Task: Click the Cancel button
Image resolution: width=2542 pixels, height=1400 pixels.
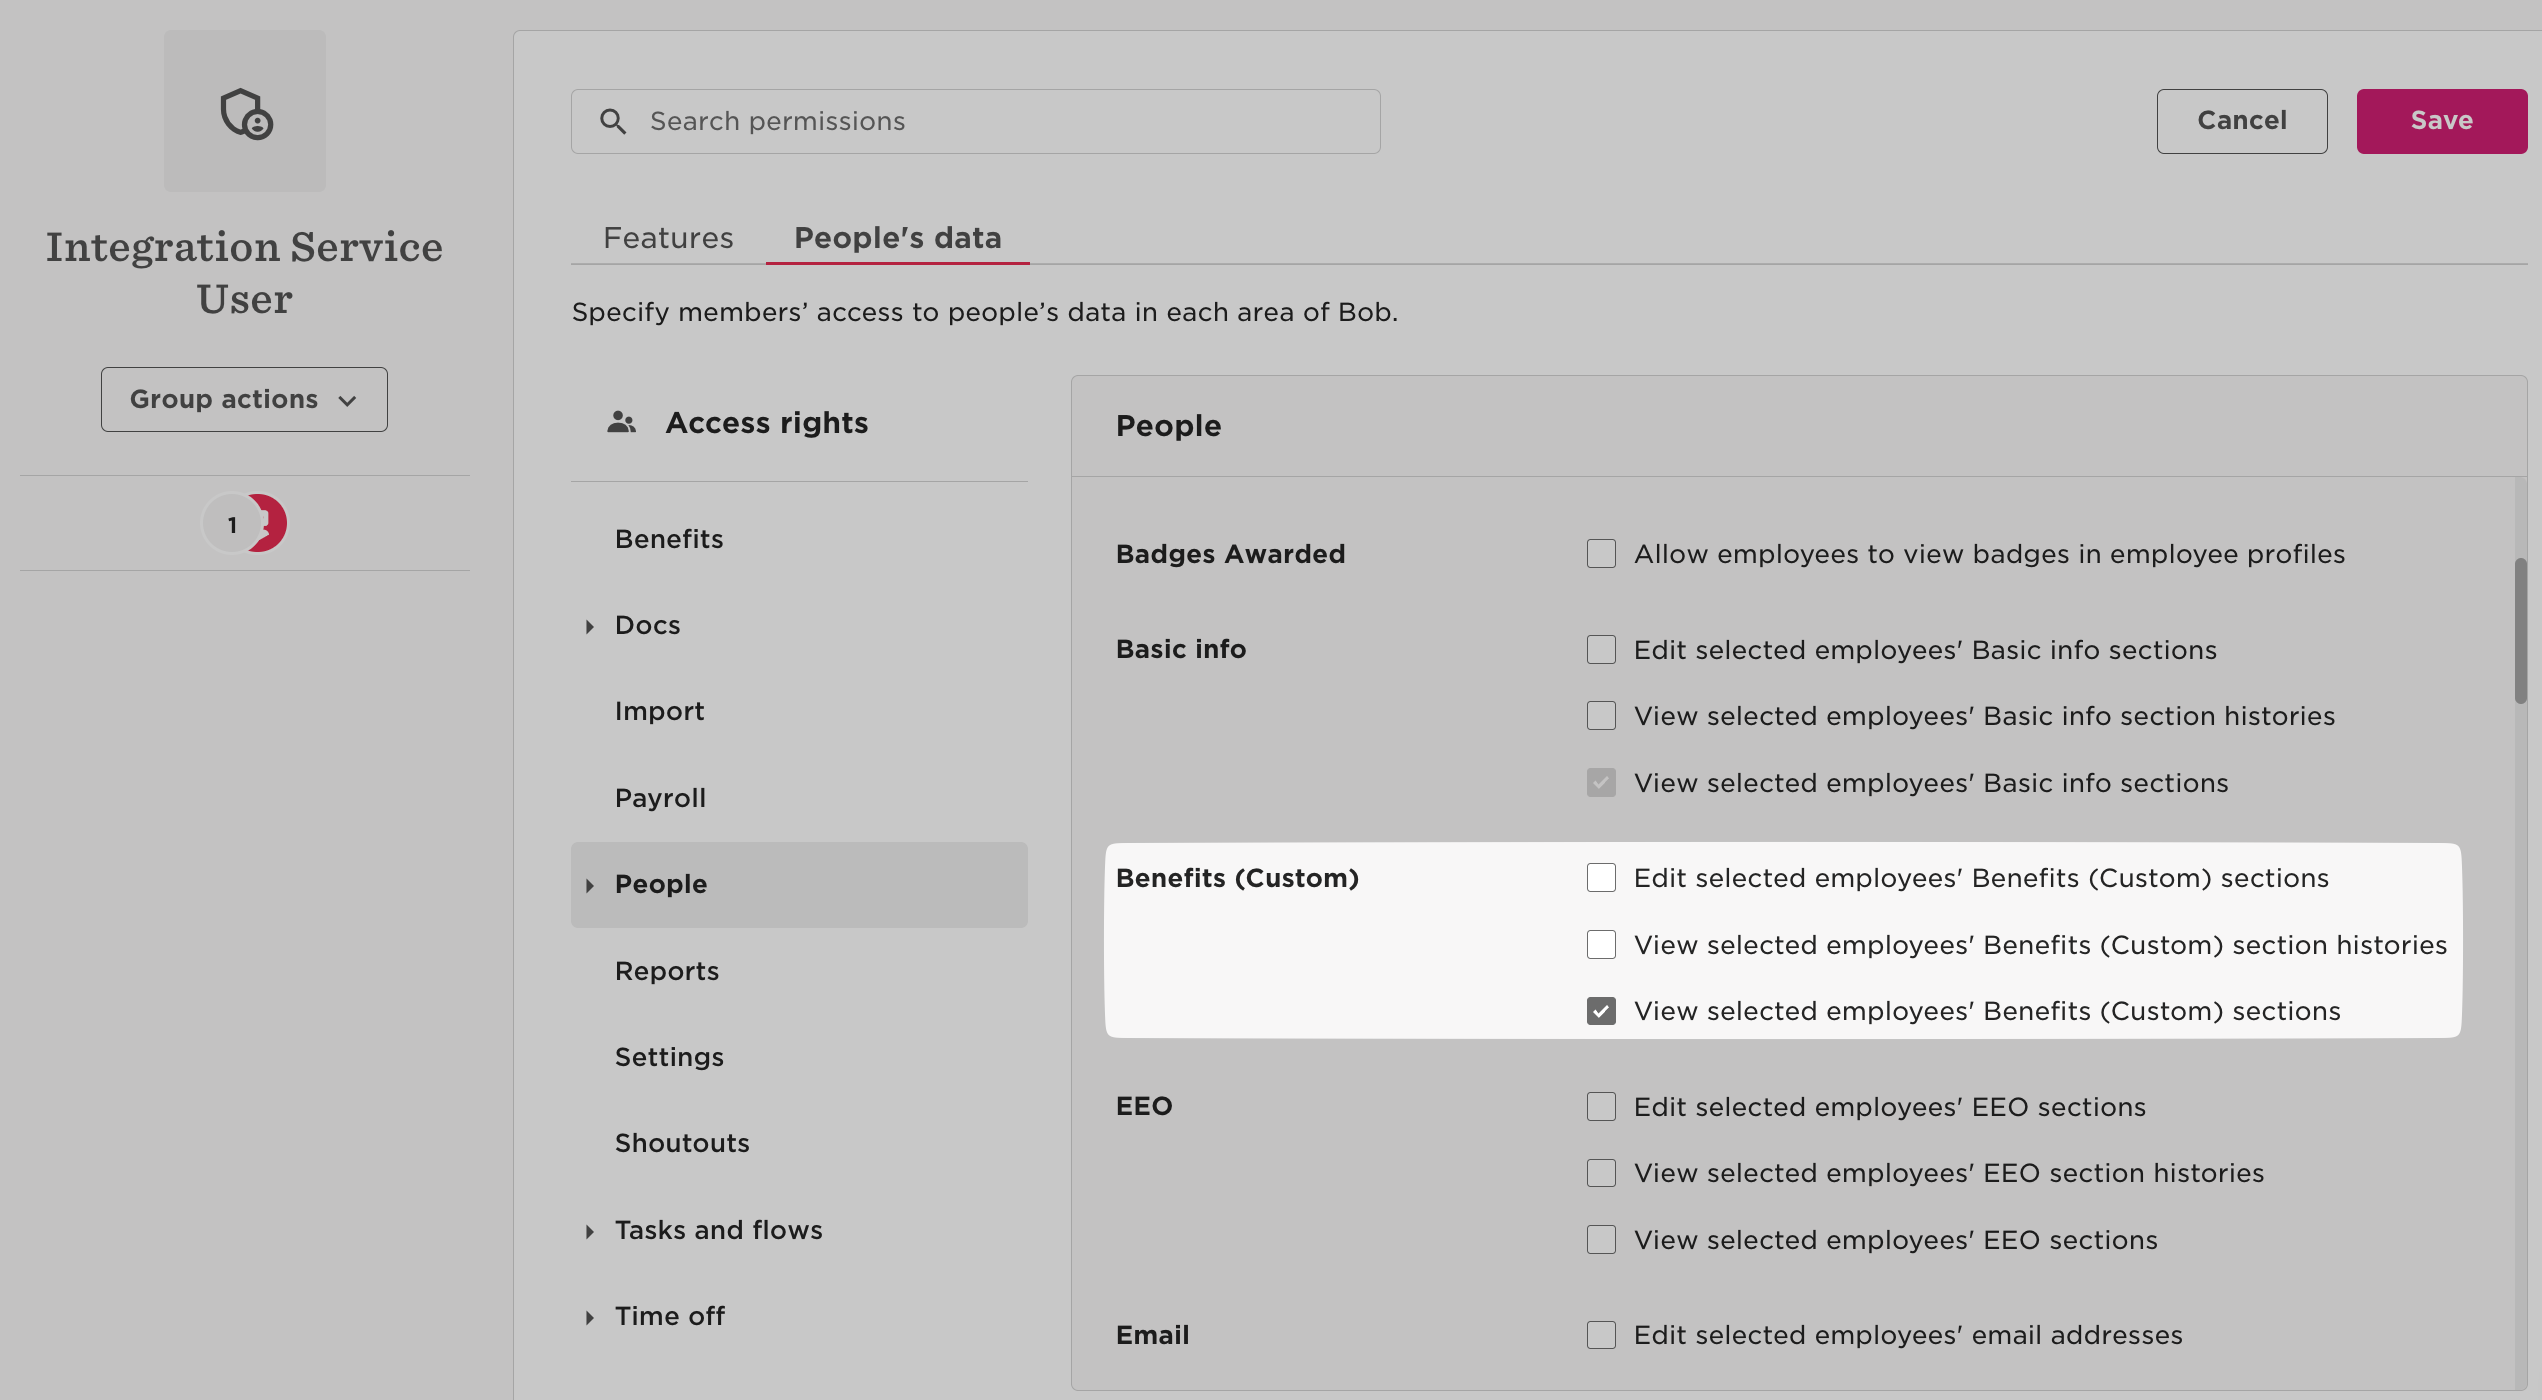Action: (2241, 121)
